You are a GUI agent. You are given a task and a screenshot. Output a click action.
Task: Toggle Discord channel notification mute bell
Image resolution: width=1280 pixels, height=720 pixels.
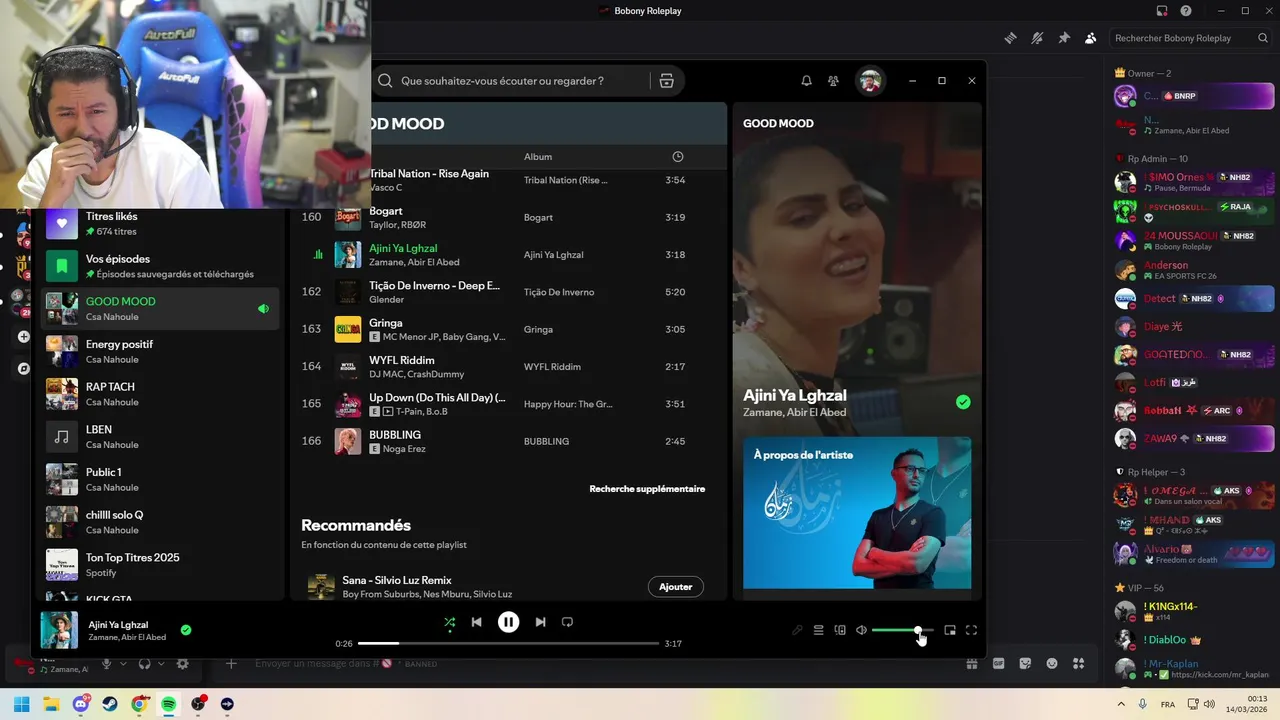[x=1037, y=38]
